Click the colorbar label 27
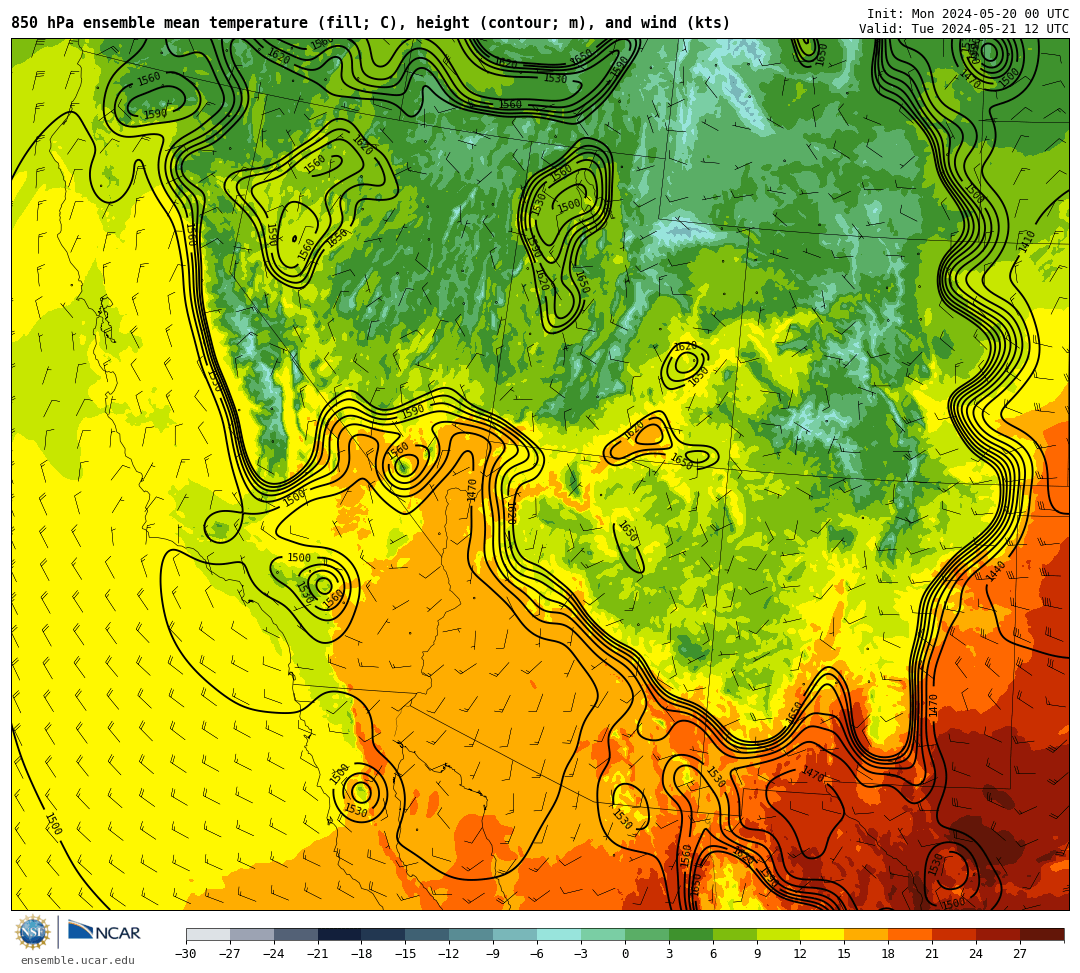 pyautogui.click(x=1020, y=954)
